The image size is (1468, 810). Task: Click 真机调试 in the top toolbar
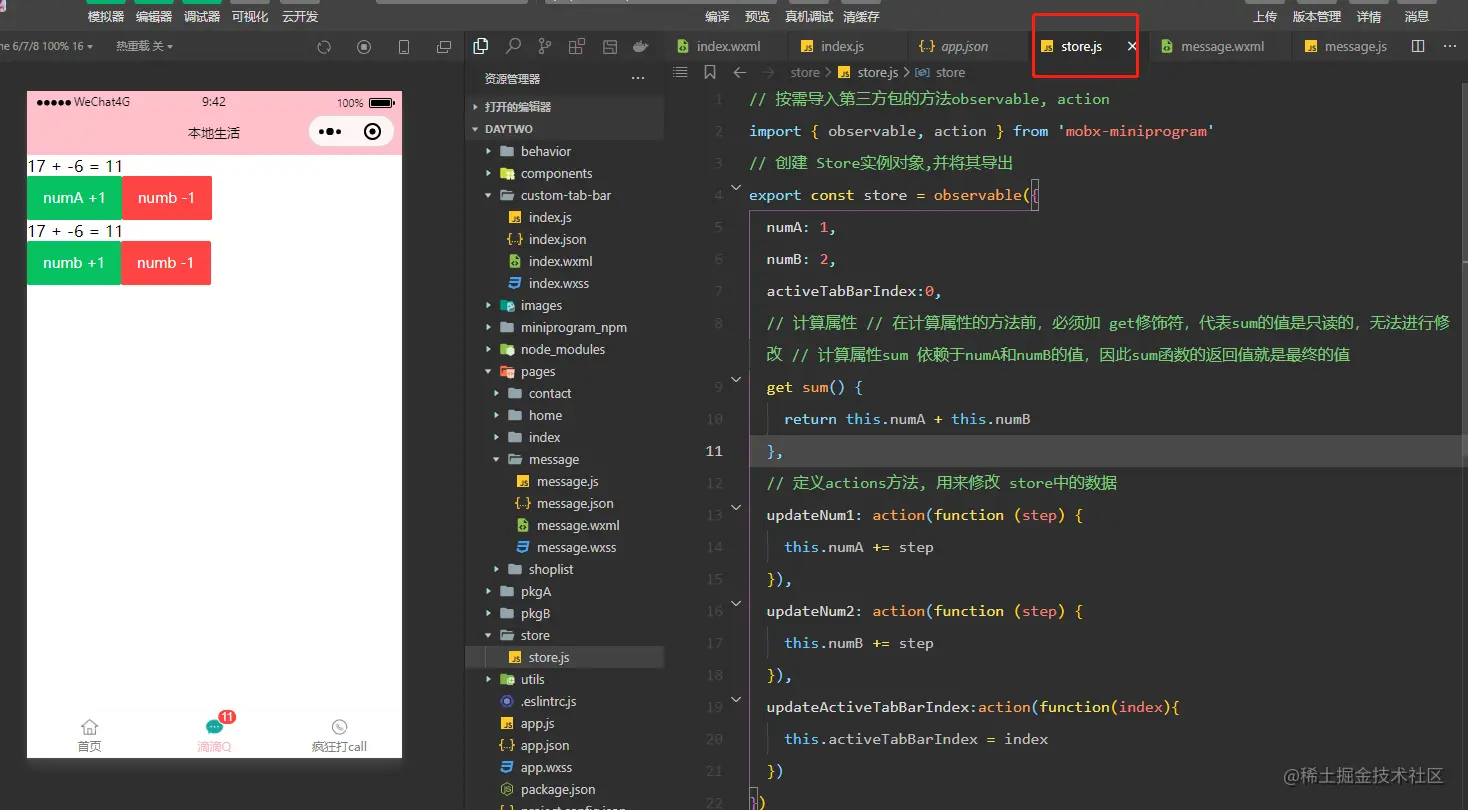(x=809, y=16)
